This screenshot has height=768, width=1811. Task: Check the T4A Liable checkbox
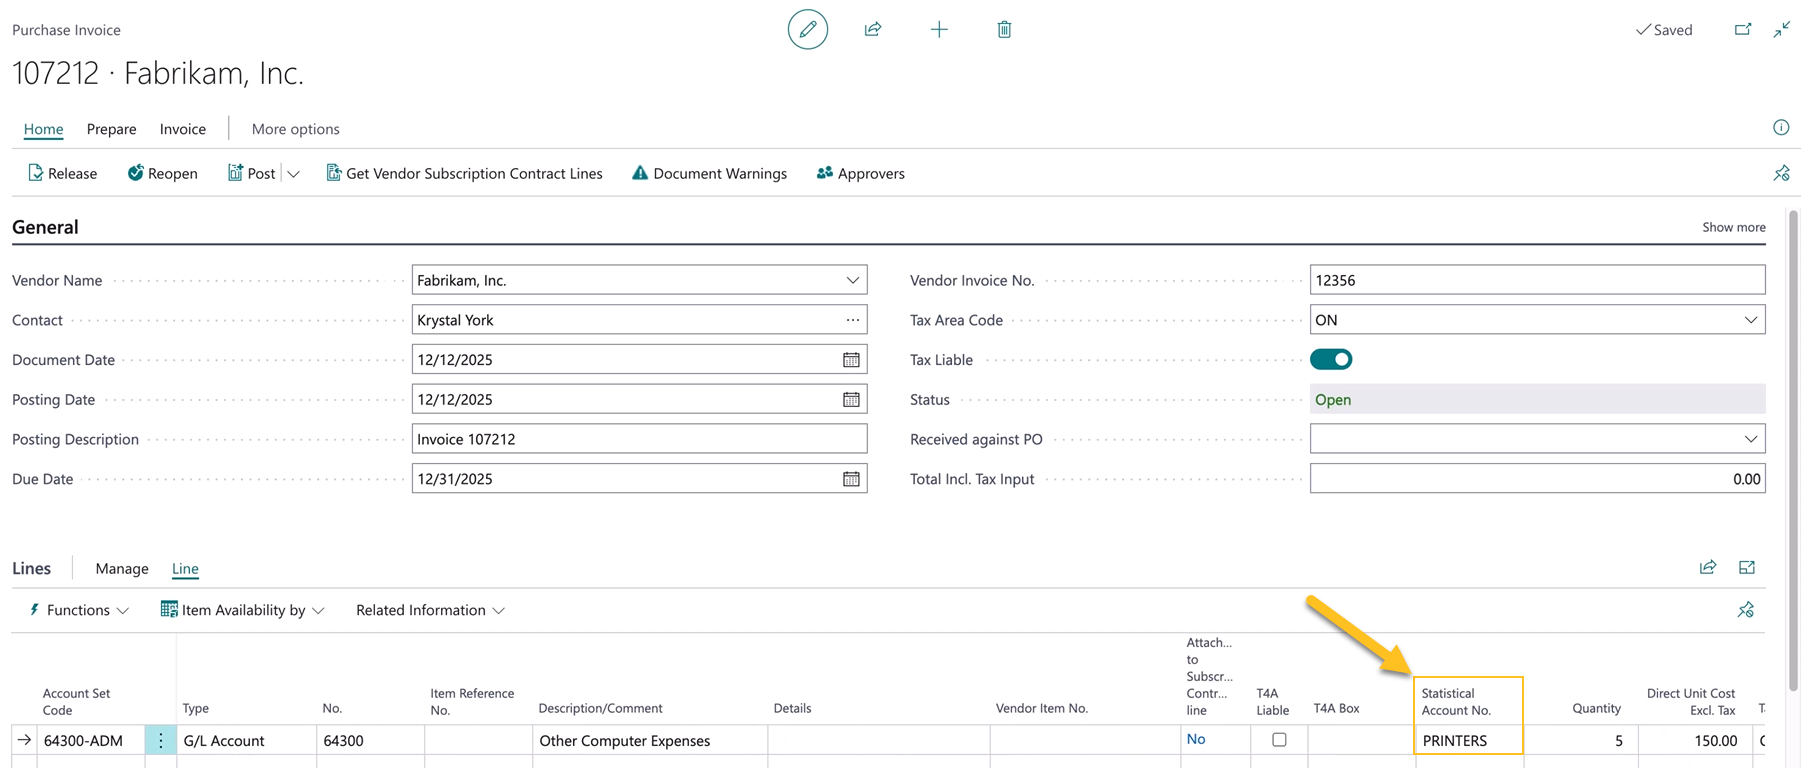coord(1279,740)
